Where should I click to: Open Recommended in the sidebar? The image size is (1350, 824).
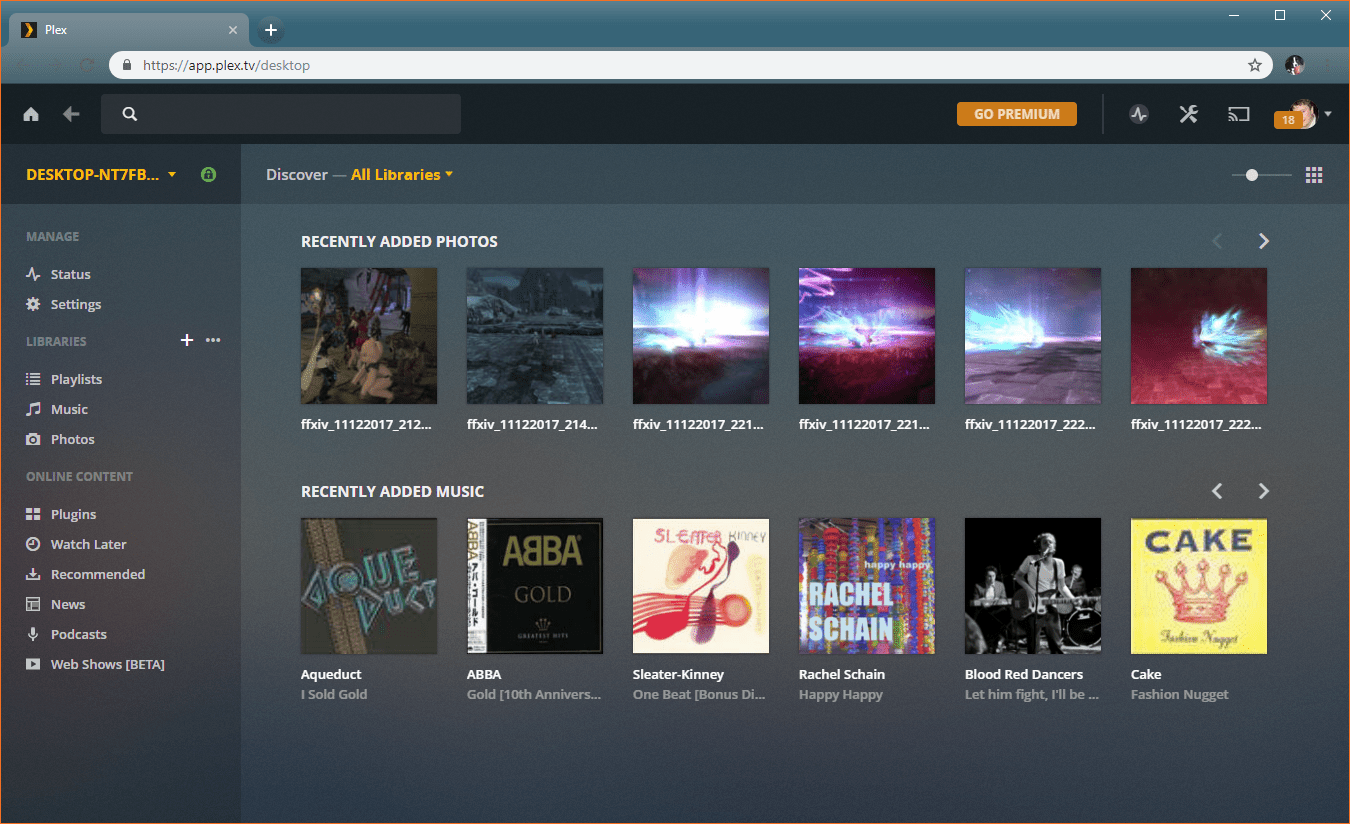(x=85, y=574)
